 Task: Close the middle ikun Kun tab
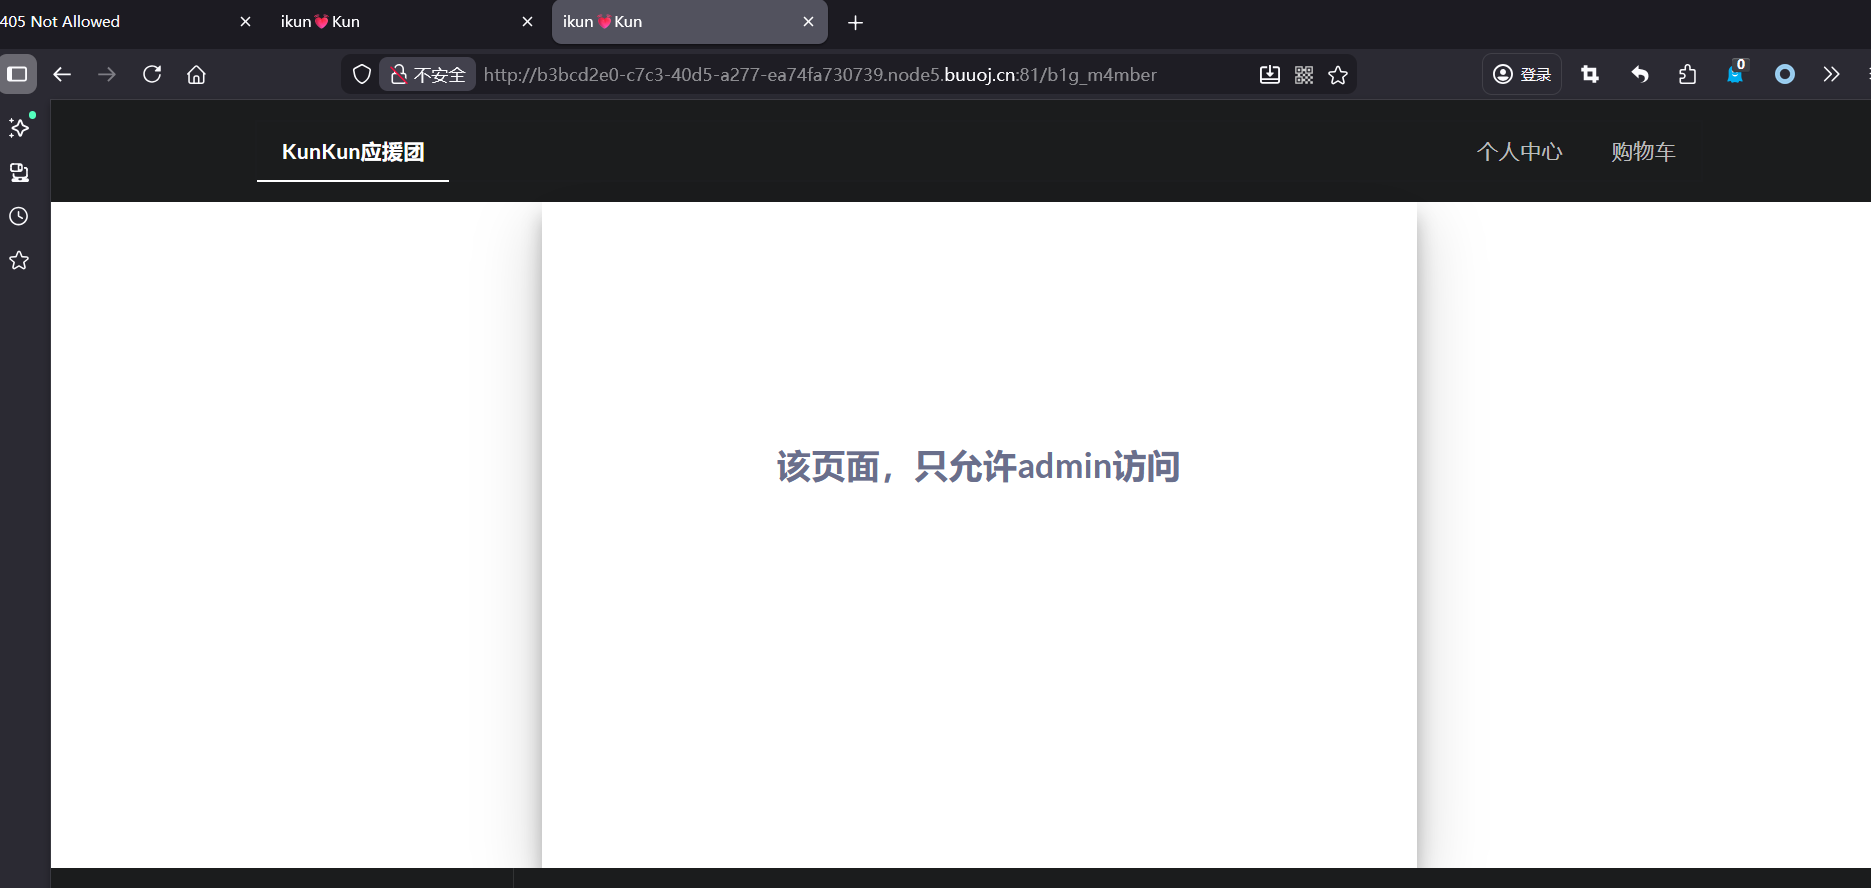(x=528, y=21)
